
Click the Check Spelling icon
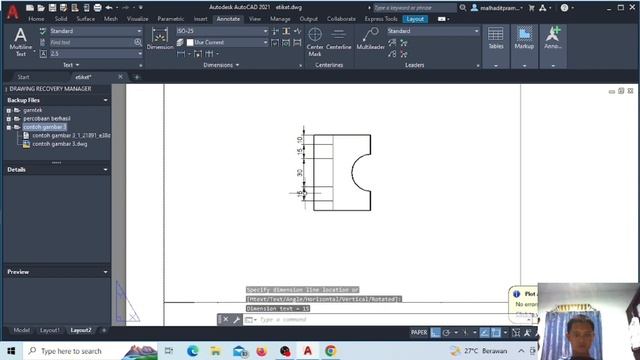point(43,31)
